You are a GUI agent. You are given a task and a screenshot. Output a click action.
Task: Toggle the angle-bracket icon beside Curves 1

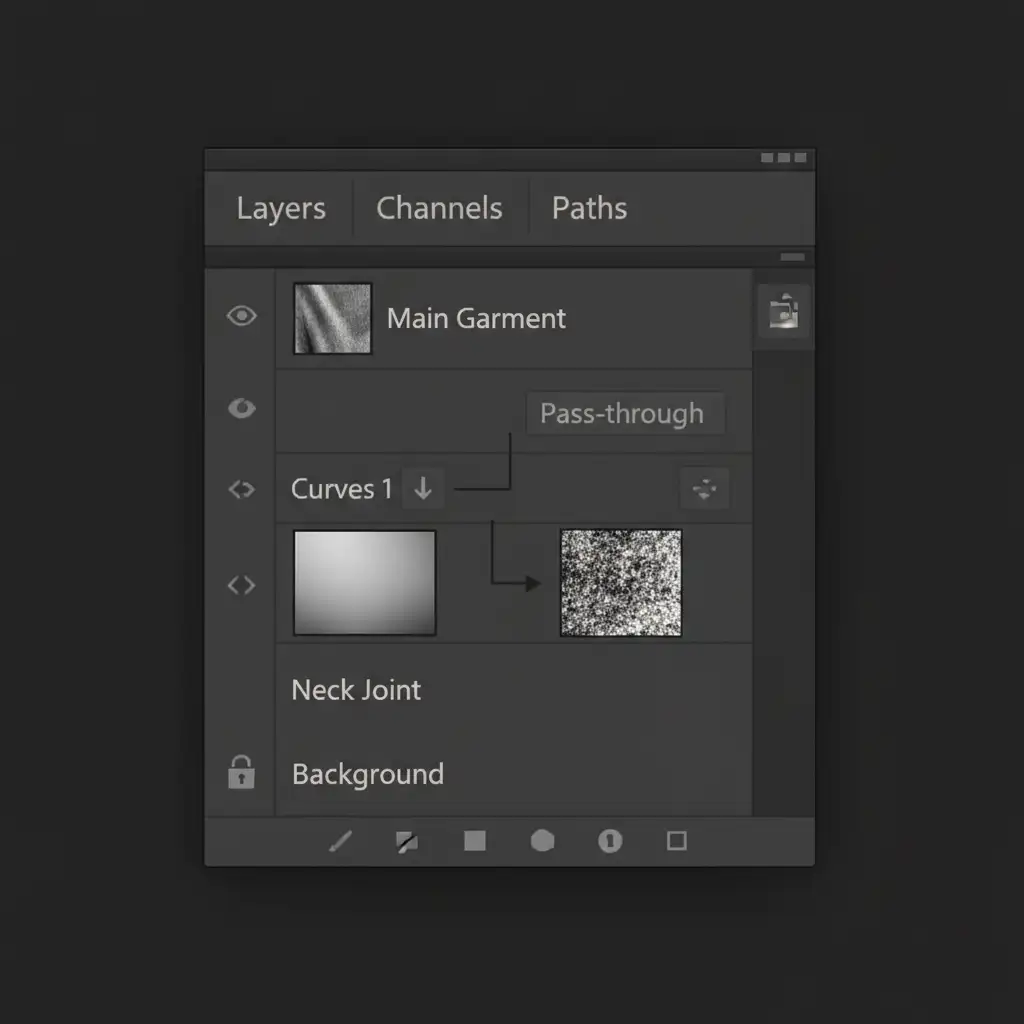241,490
